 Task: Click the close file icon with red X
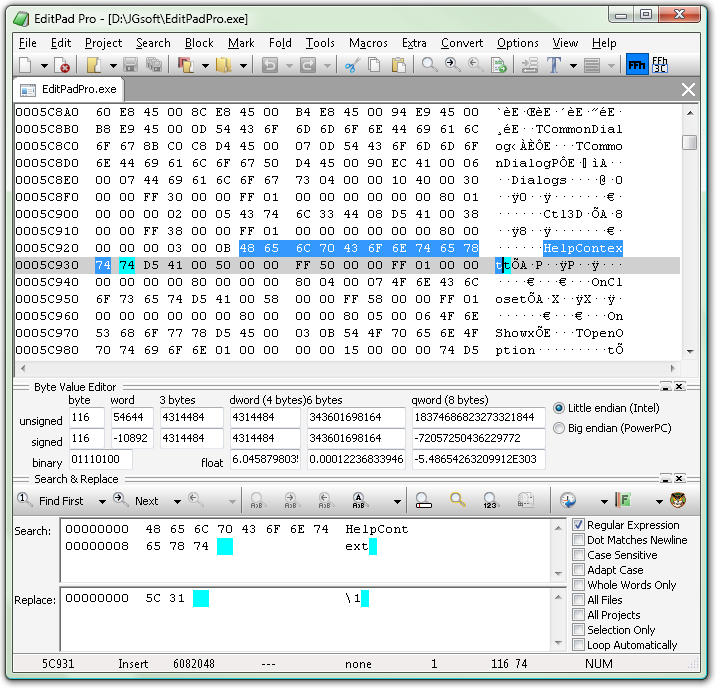[62, 65]
